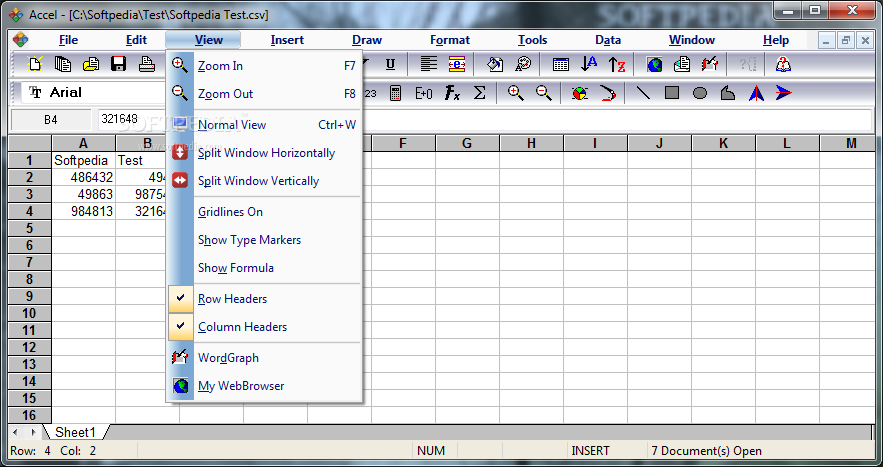Image resolution: width=883 pixels, height=467 pixels.
Task: Open the Tools menu
Action: [x=533, y=40]
